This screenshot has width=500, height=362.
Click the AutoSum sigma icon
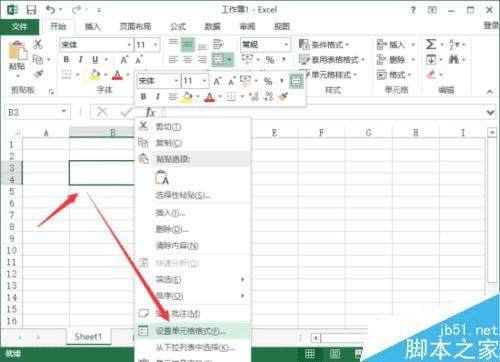(430, 44)
